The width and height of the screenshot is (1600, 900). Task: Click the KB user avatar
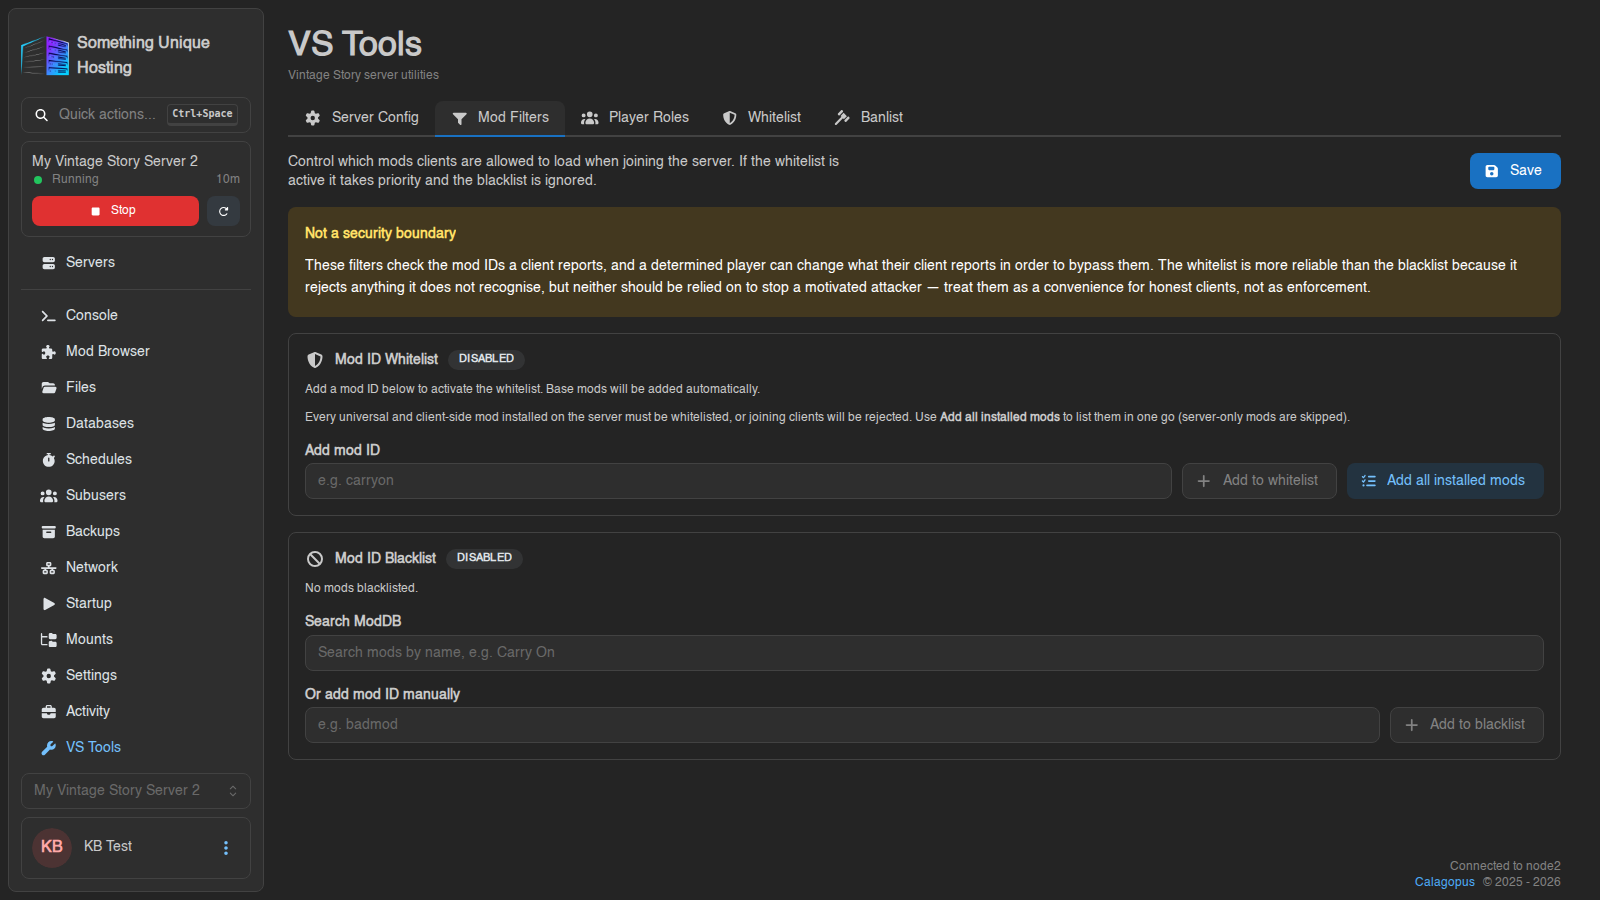pos(52,848)
